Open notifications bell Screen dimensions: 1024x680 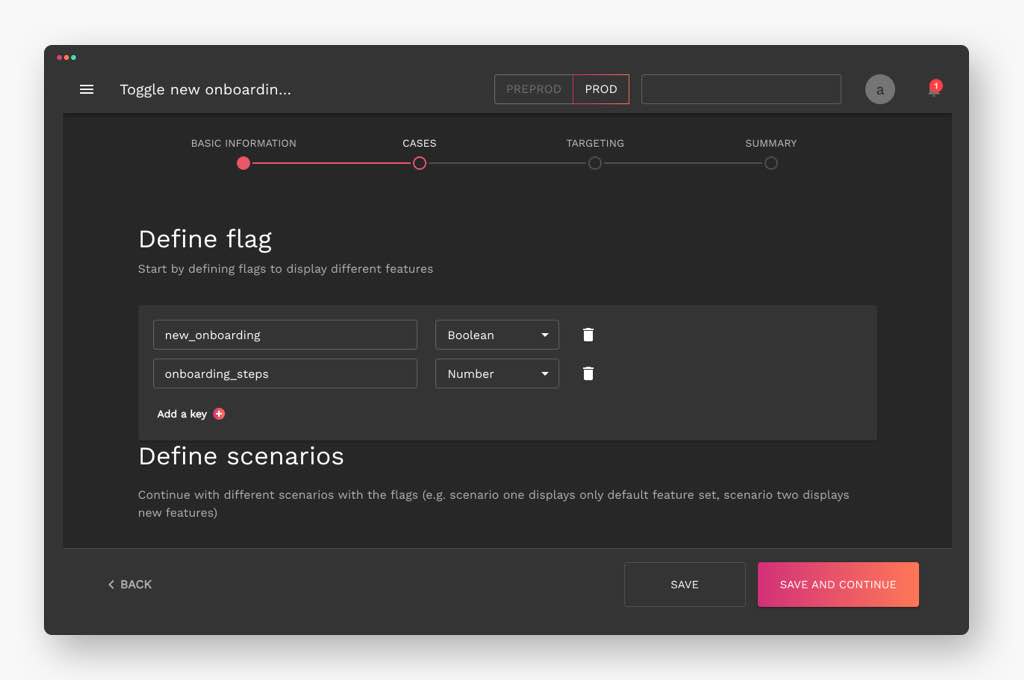point(935,89)
